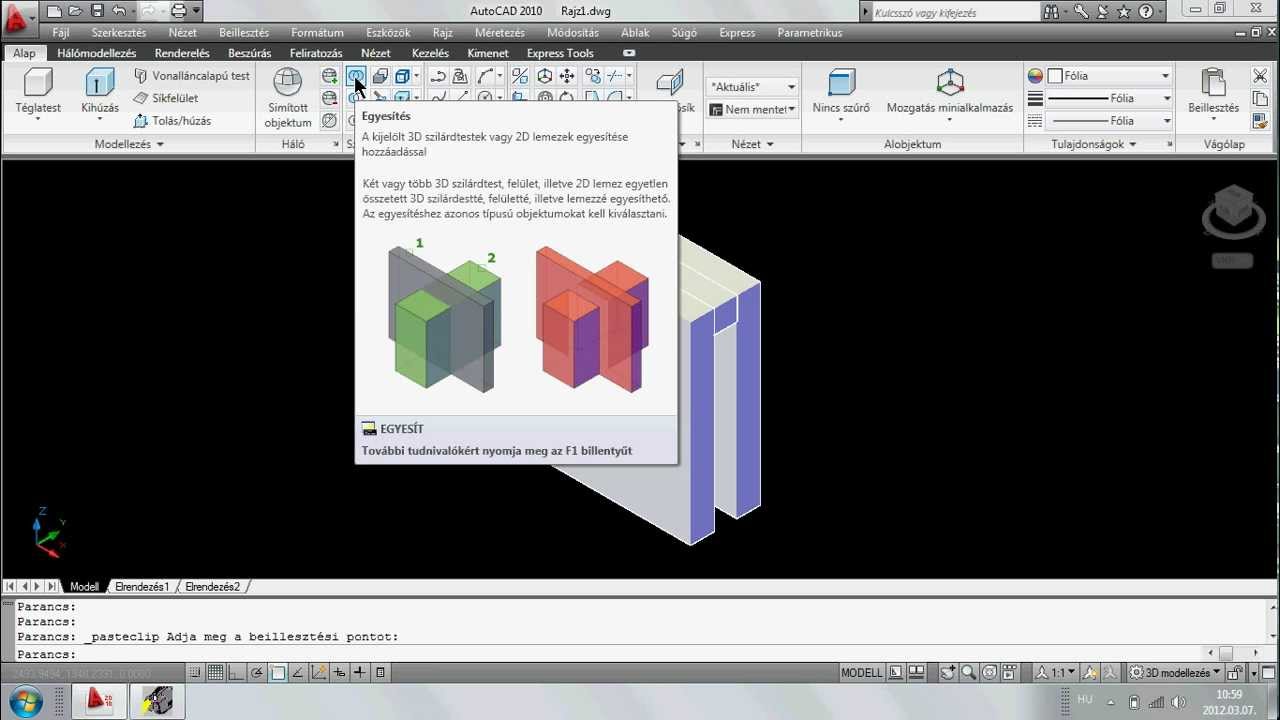
Task: Click the new drawing icon in quick access
Action: coord(54,11)
